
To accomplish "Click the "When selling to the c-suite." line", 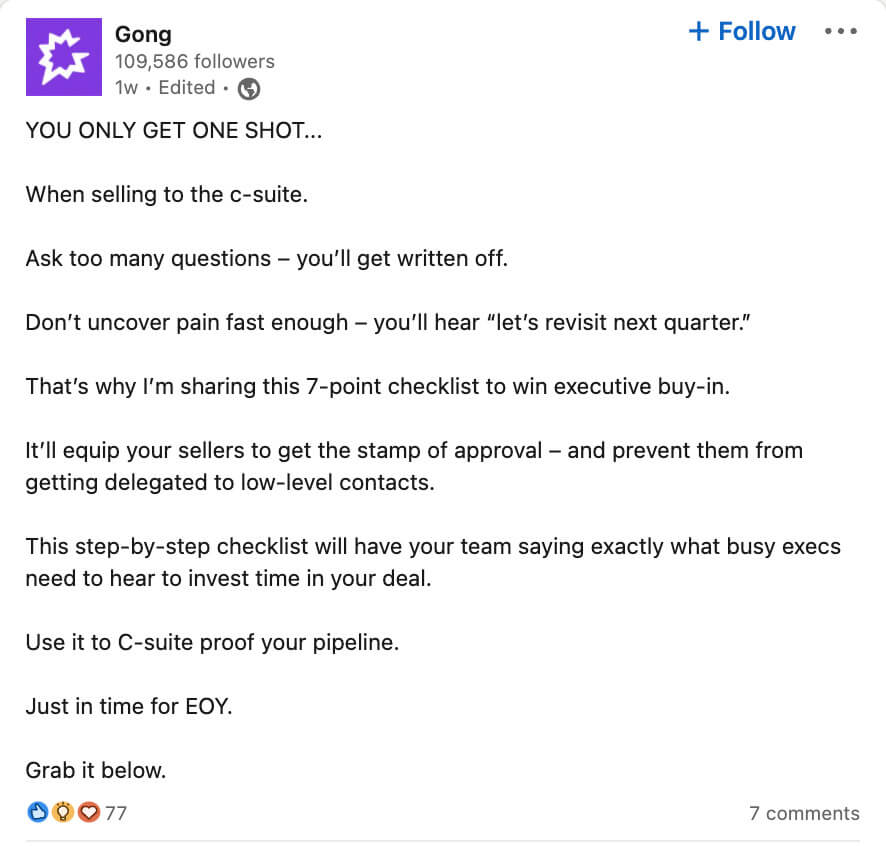I will [x=166, y=194].
